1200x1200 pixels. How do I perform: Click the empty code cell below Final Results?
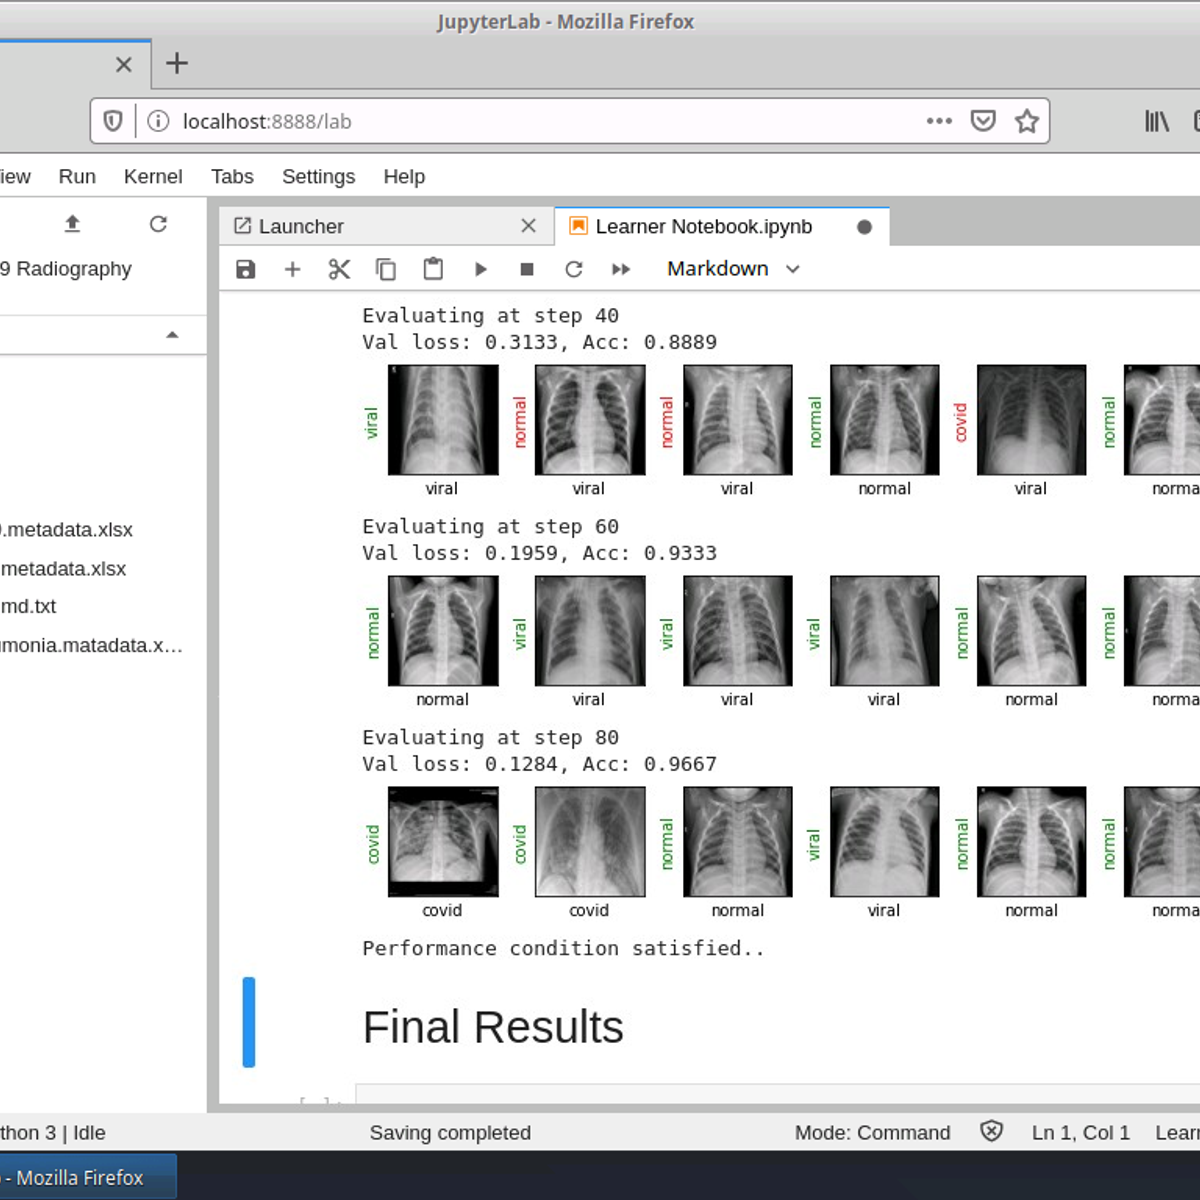coord(778,1094)
